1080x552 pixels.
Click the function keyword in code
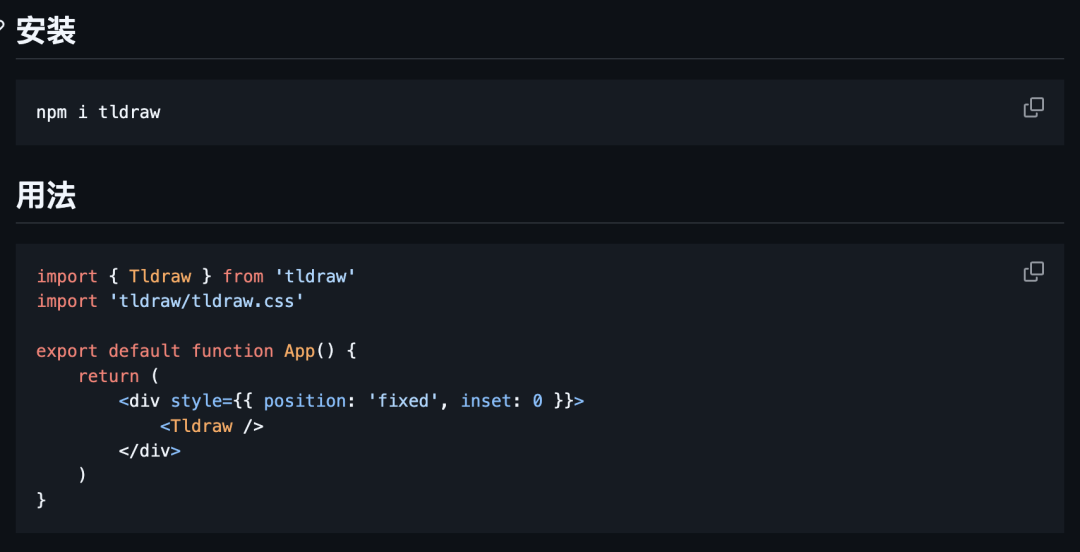pos(232,351)
